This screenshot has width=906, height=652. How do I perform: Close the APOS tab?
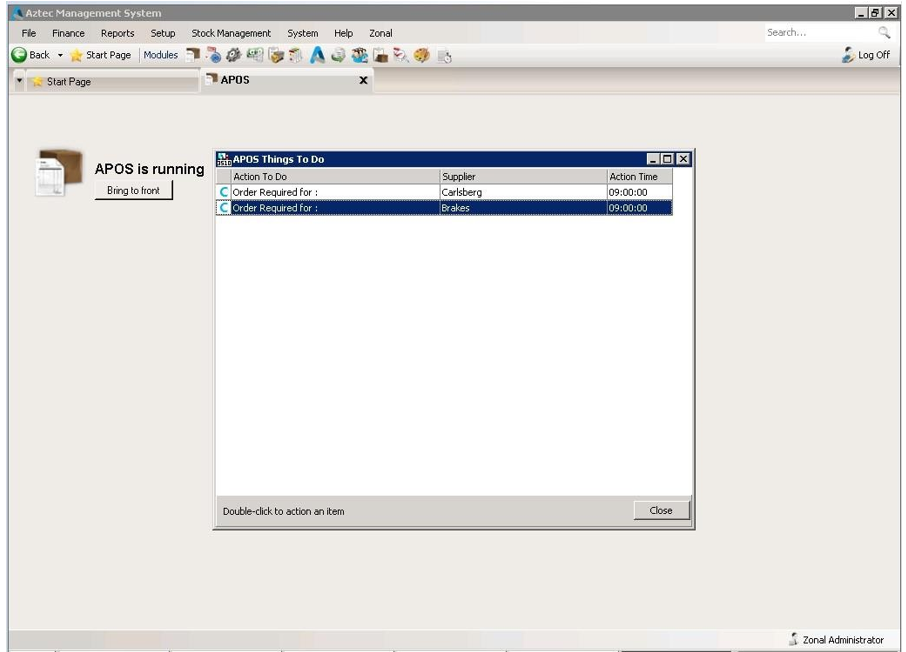(363, 80)
